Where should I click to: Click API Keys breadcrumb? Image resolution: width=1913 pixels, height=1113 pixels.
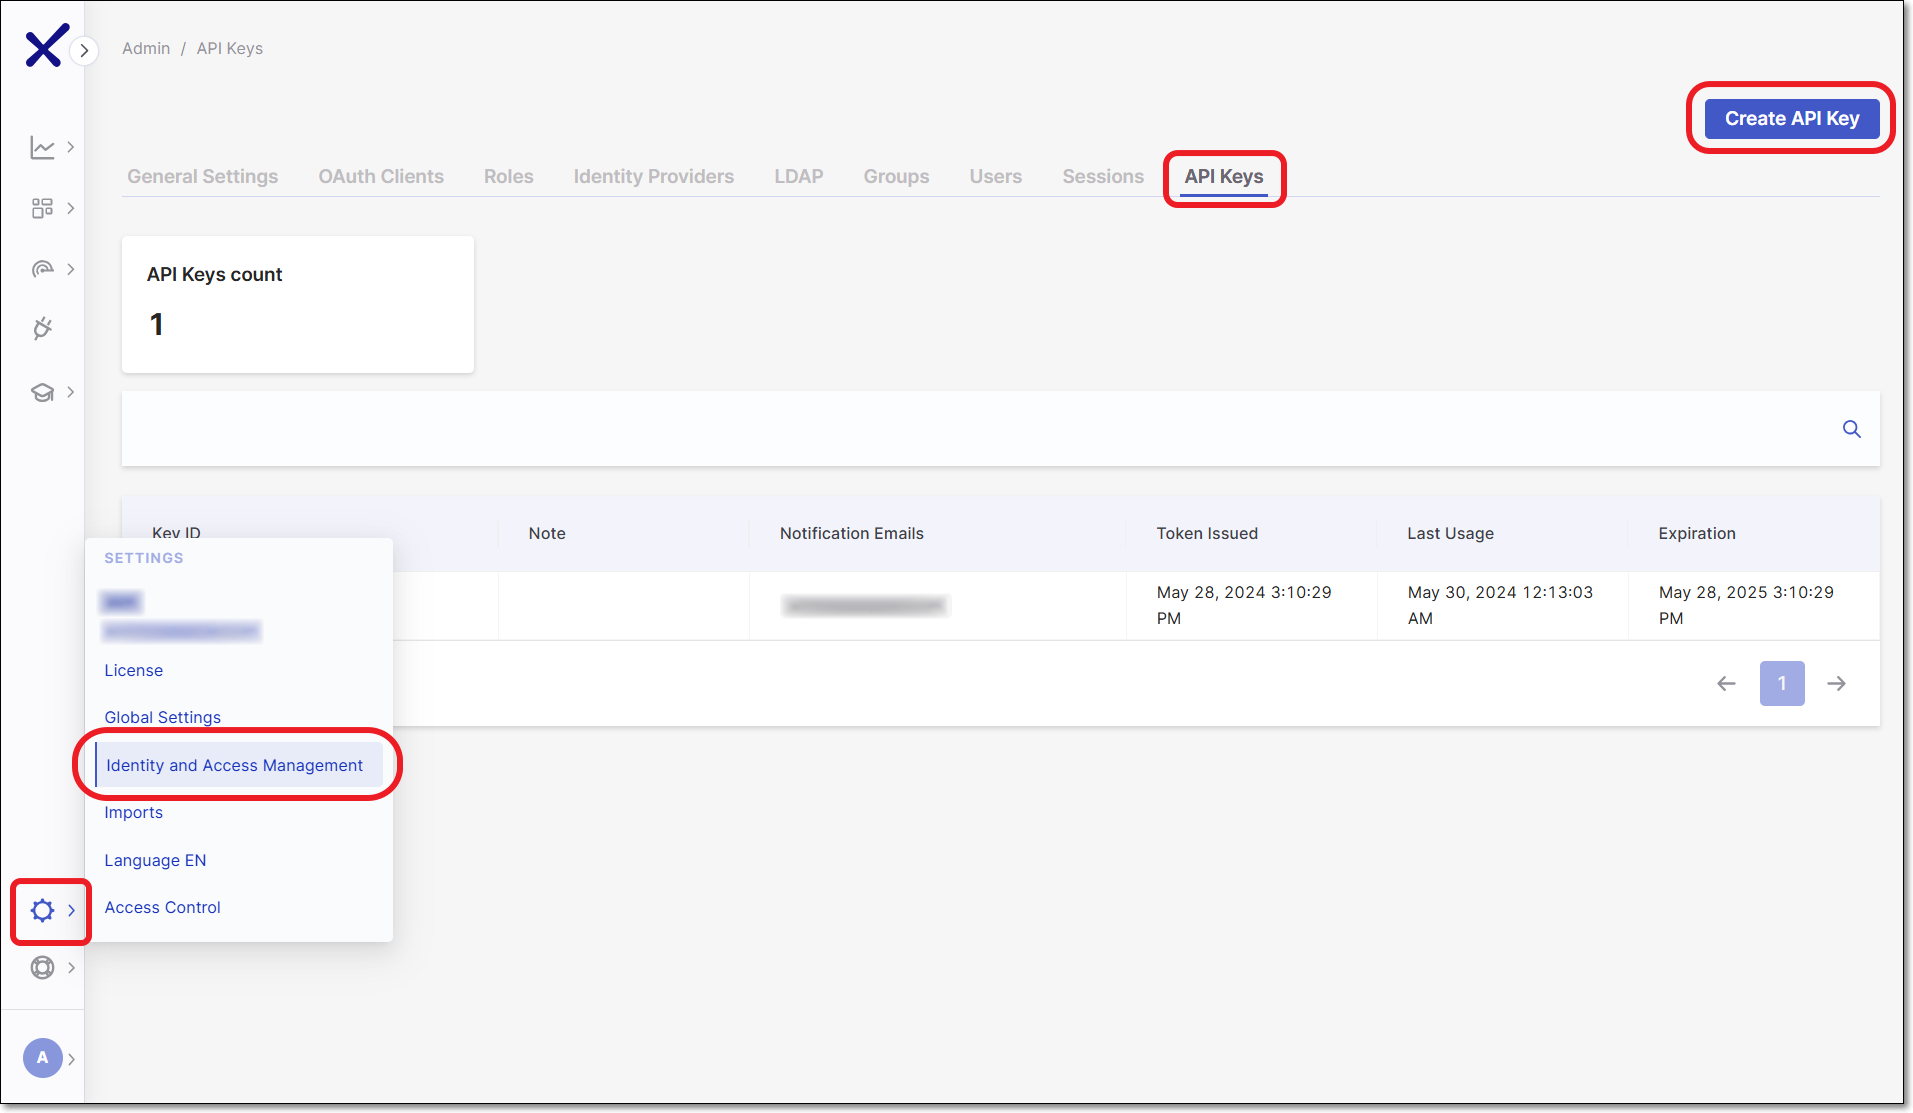tap(230, 48)
